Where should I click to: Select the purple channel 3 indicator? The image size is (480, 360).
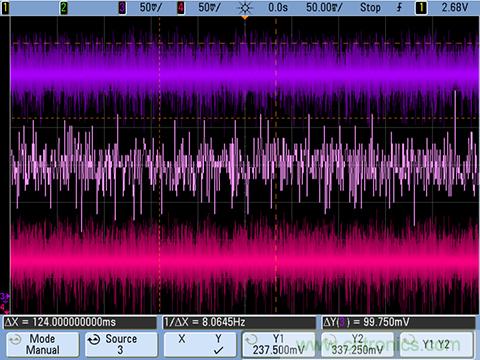[x=122, y=8]
